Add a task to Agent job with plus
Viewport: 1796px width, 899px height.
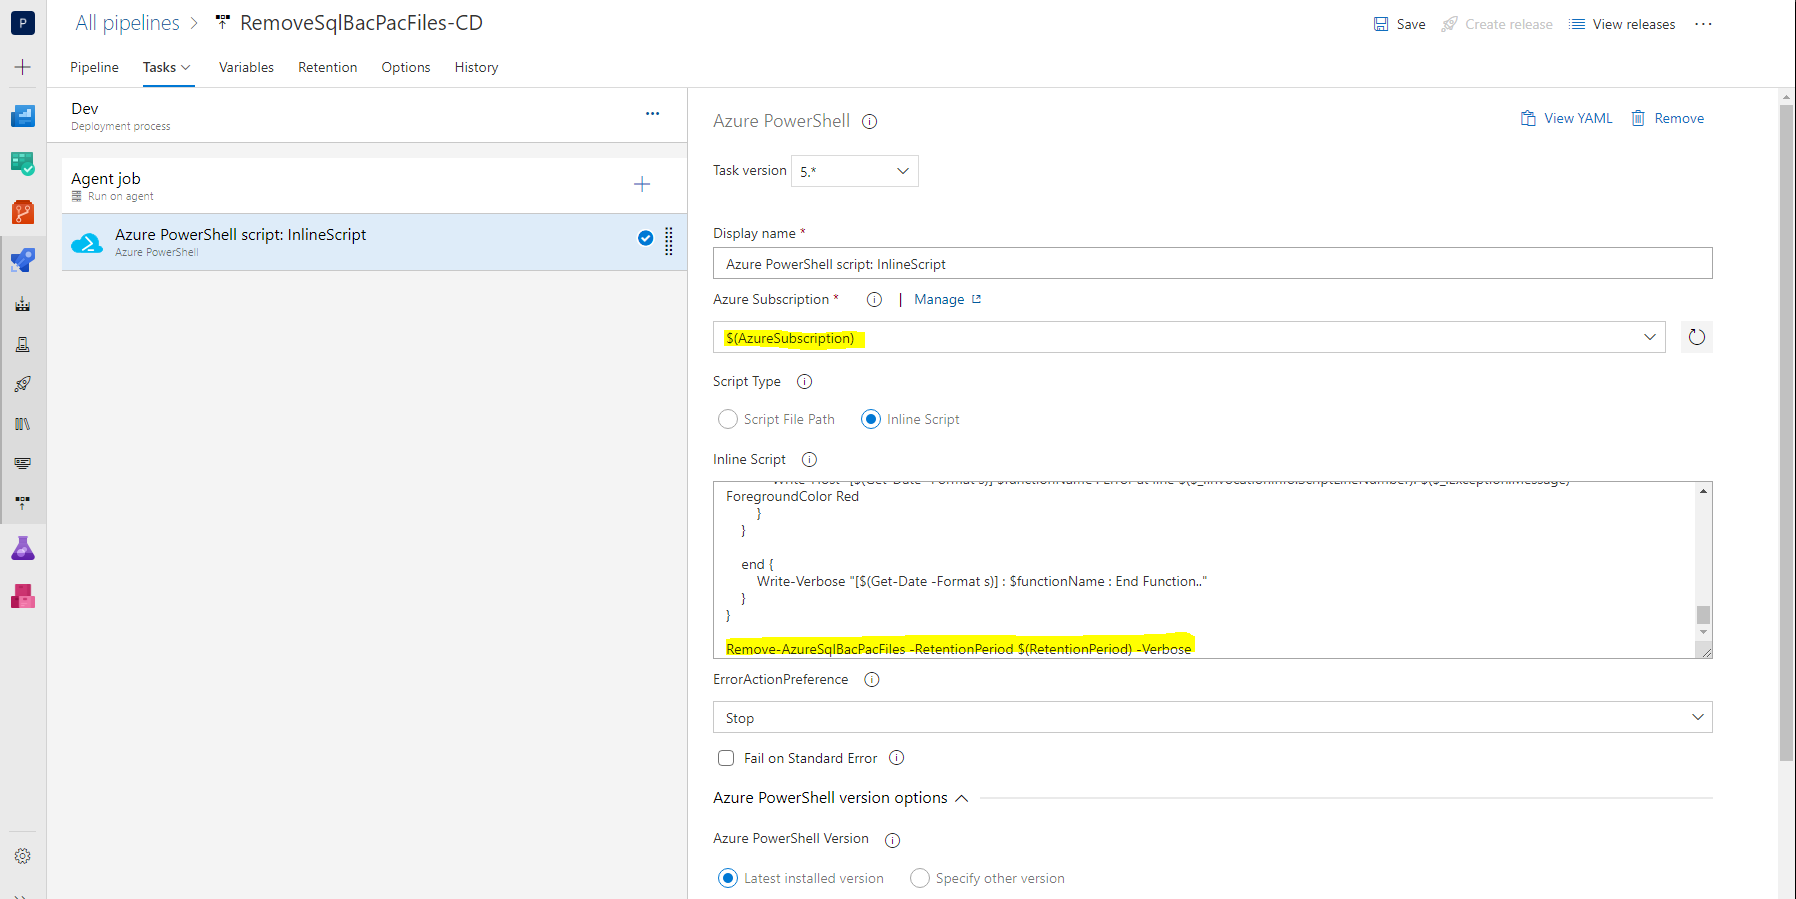point(642,184)
